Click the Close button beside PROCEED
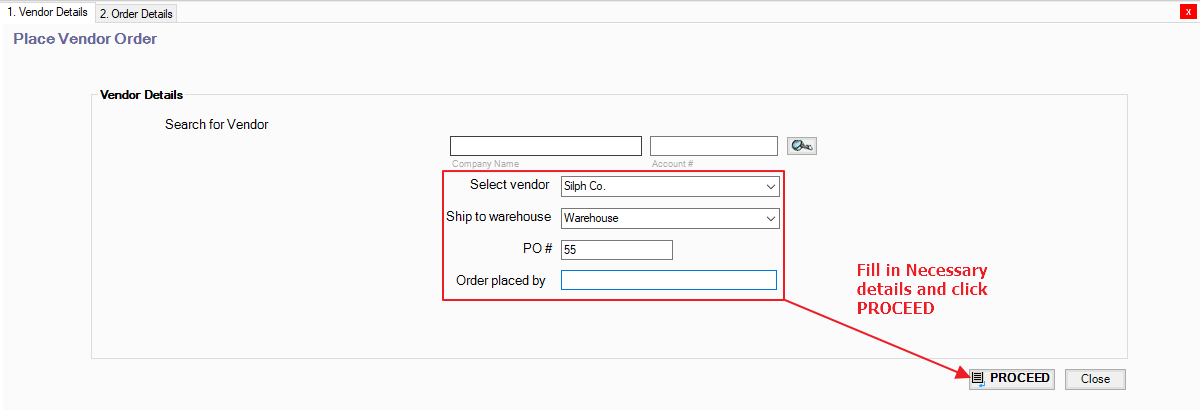Screen dimensions: 1200x410 [1095, 379]
